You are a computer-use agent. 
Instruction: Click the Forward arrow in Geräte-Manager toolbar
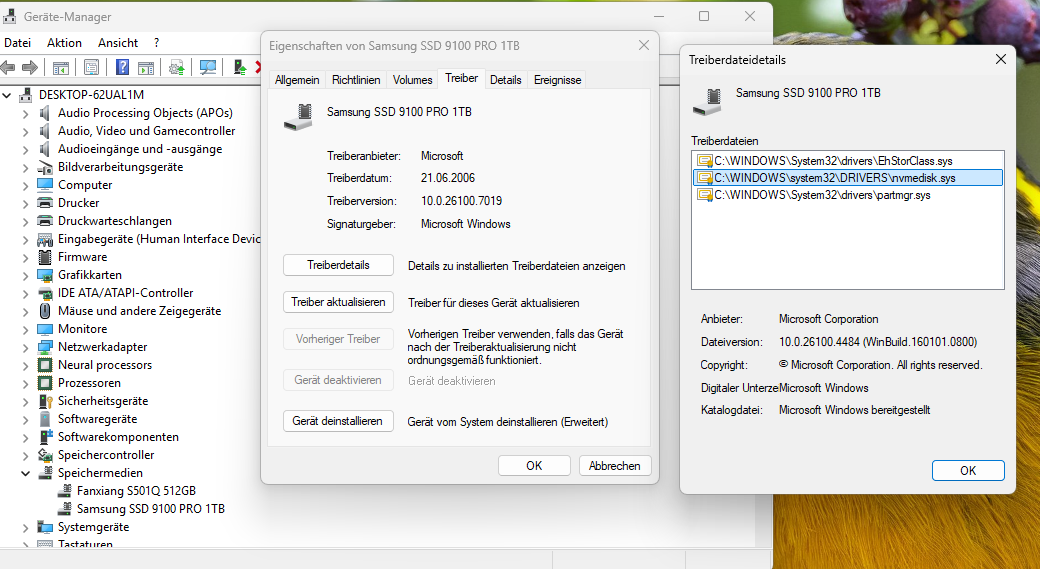click(x=30, y=67)
